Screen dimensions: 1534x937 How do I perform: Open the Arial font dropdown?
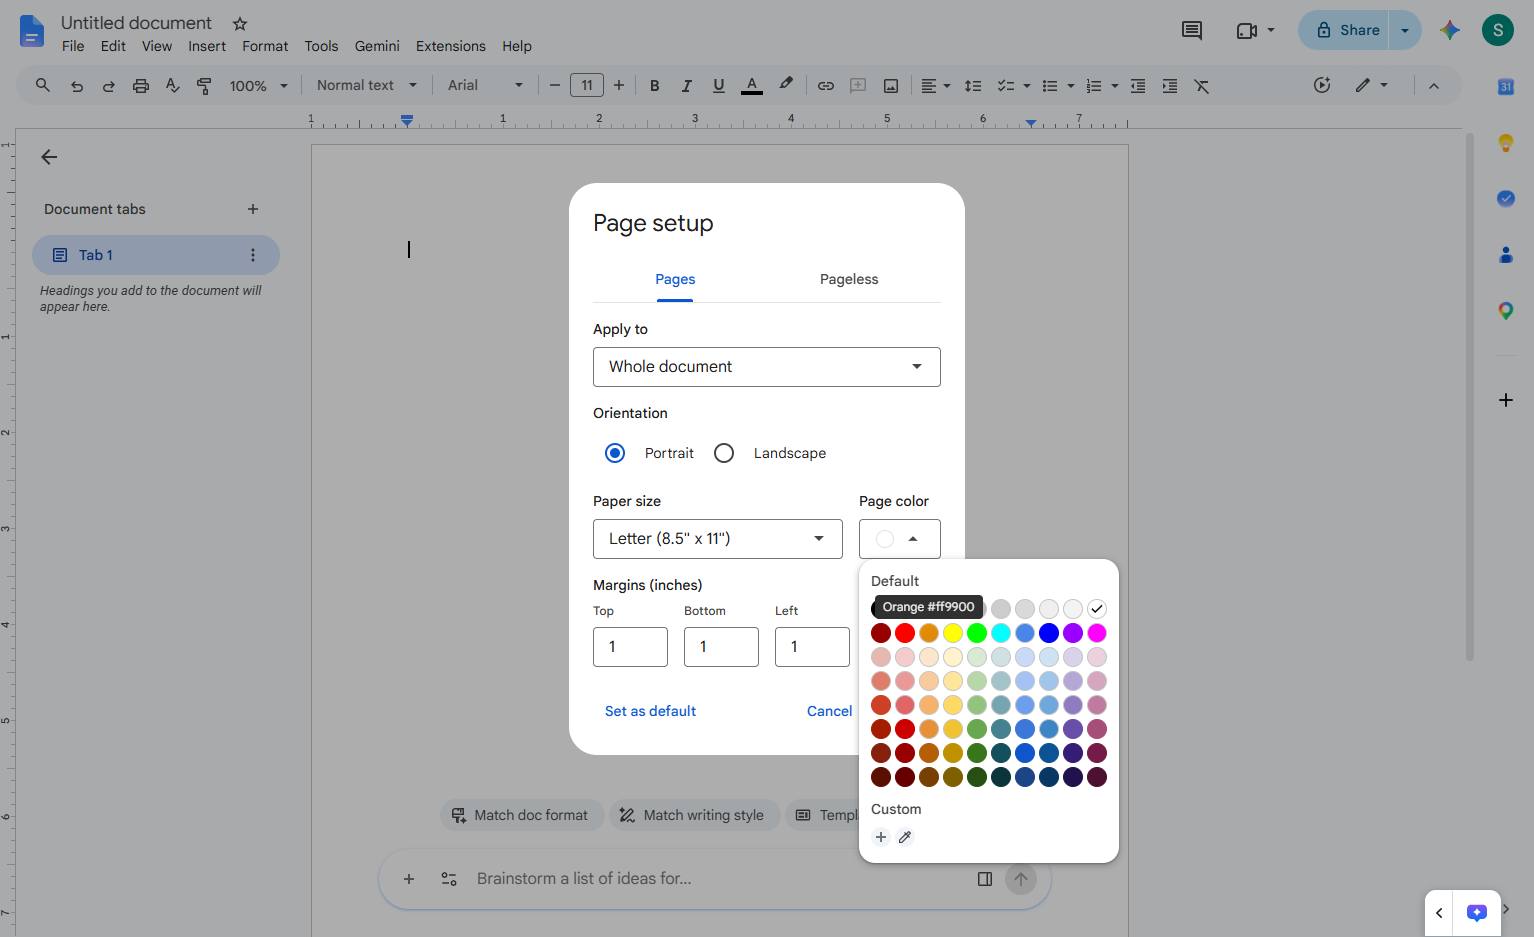(x=485, y=86)
